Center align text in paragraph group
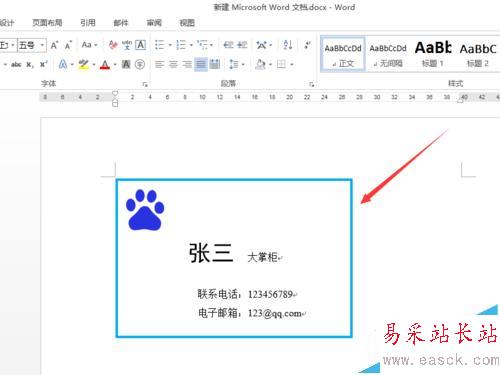Viewport: 500px width, 375px height. tap(173, 64)
